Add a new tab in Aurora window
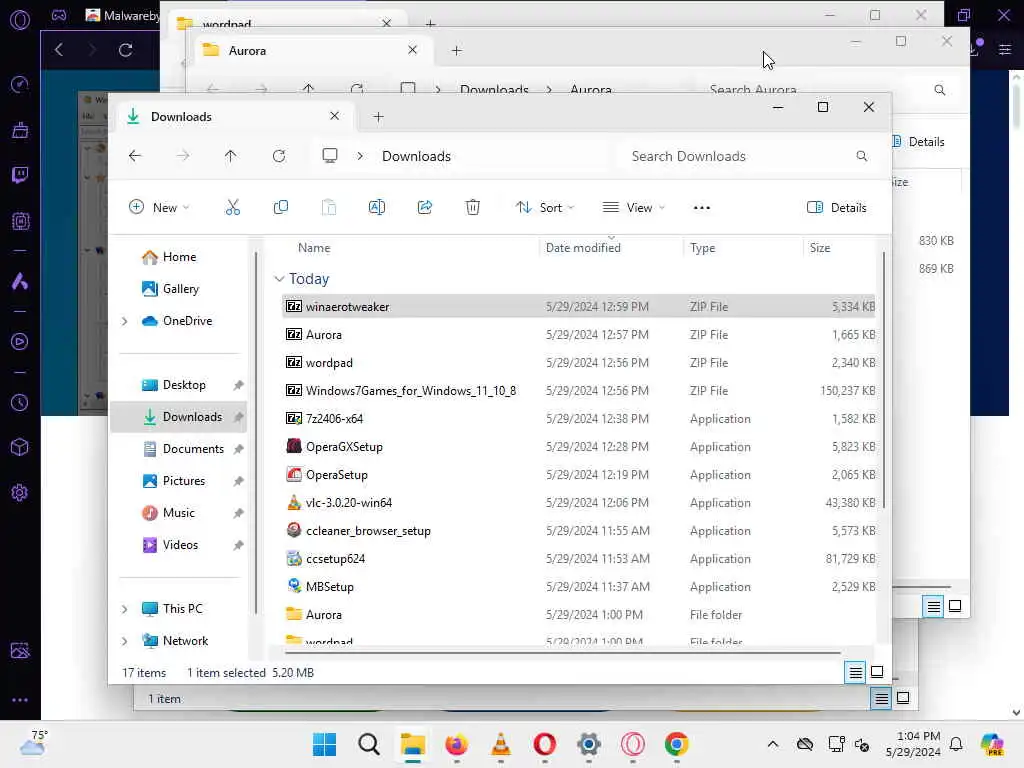The height and width of the screenshot is (768, 1024). click(x=456, y=50)
